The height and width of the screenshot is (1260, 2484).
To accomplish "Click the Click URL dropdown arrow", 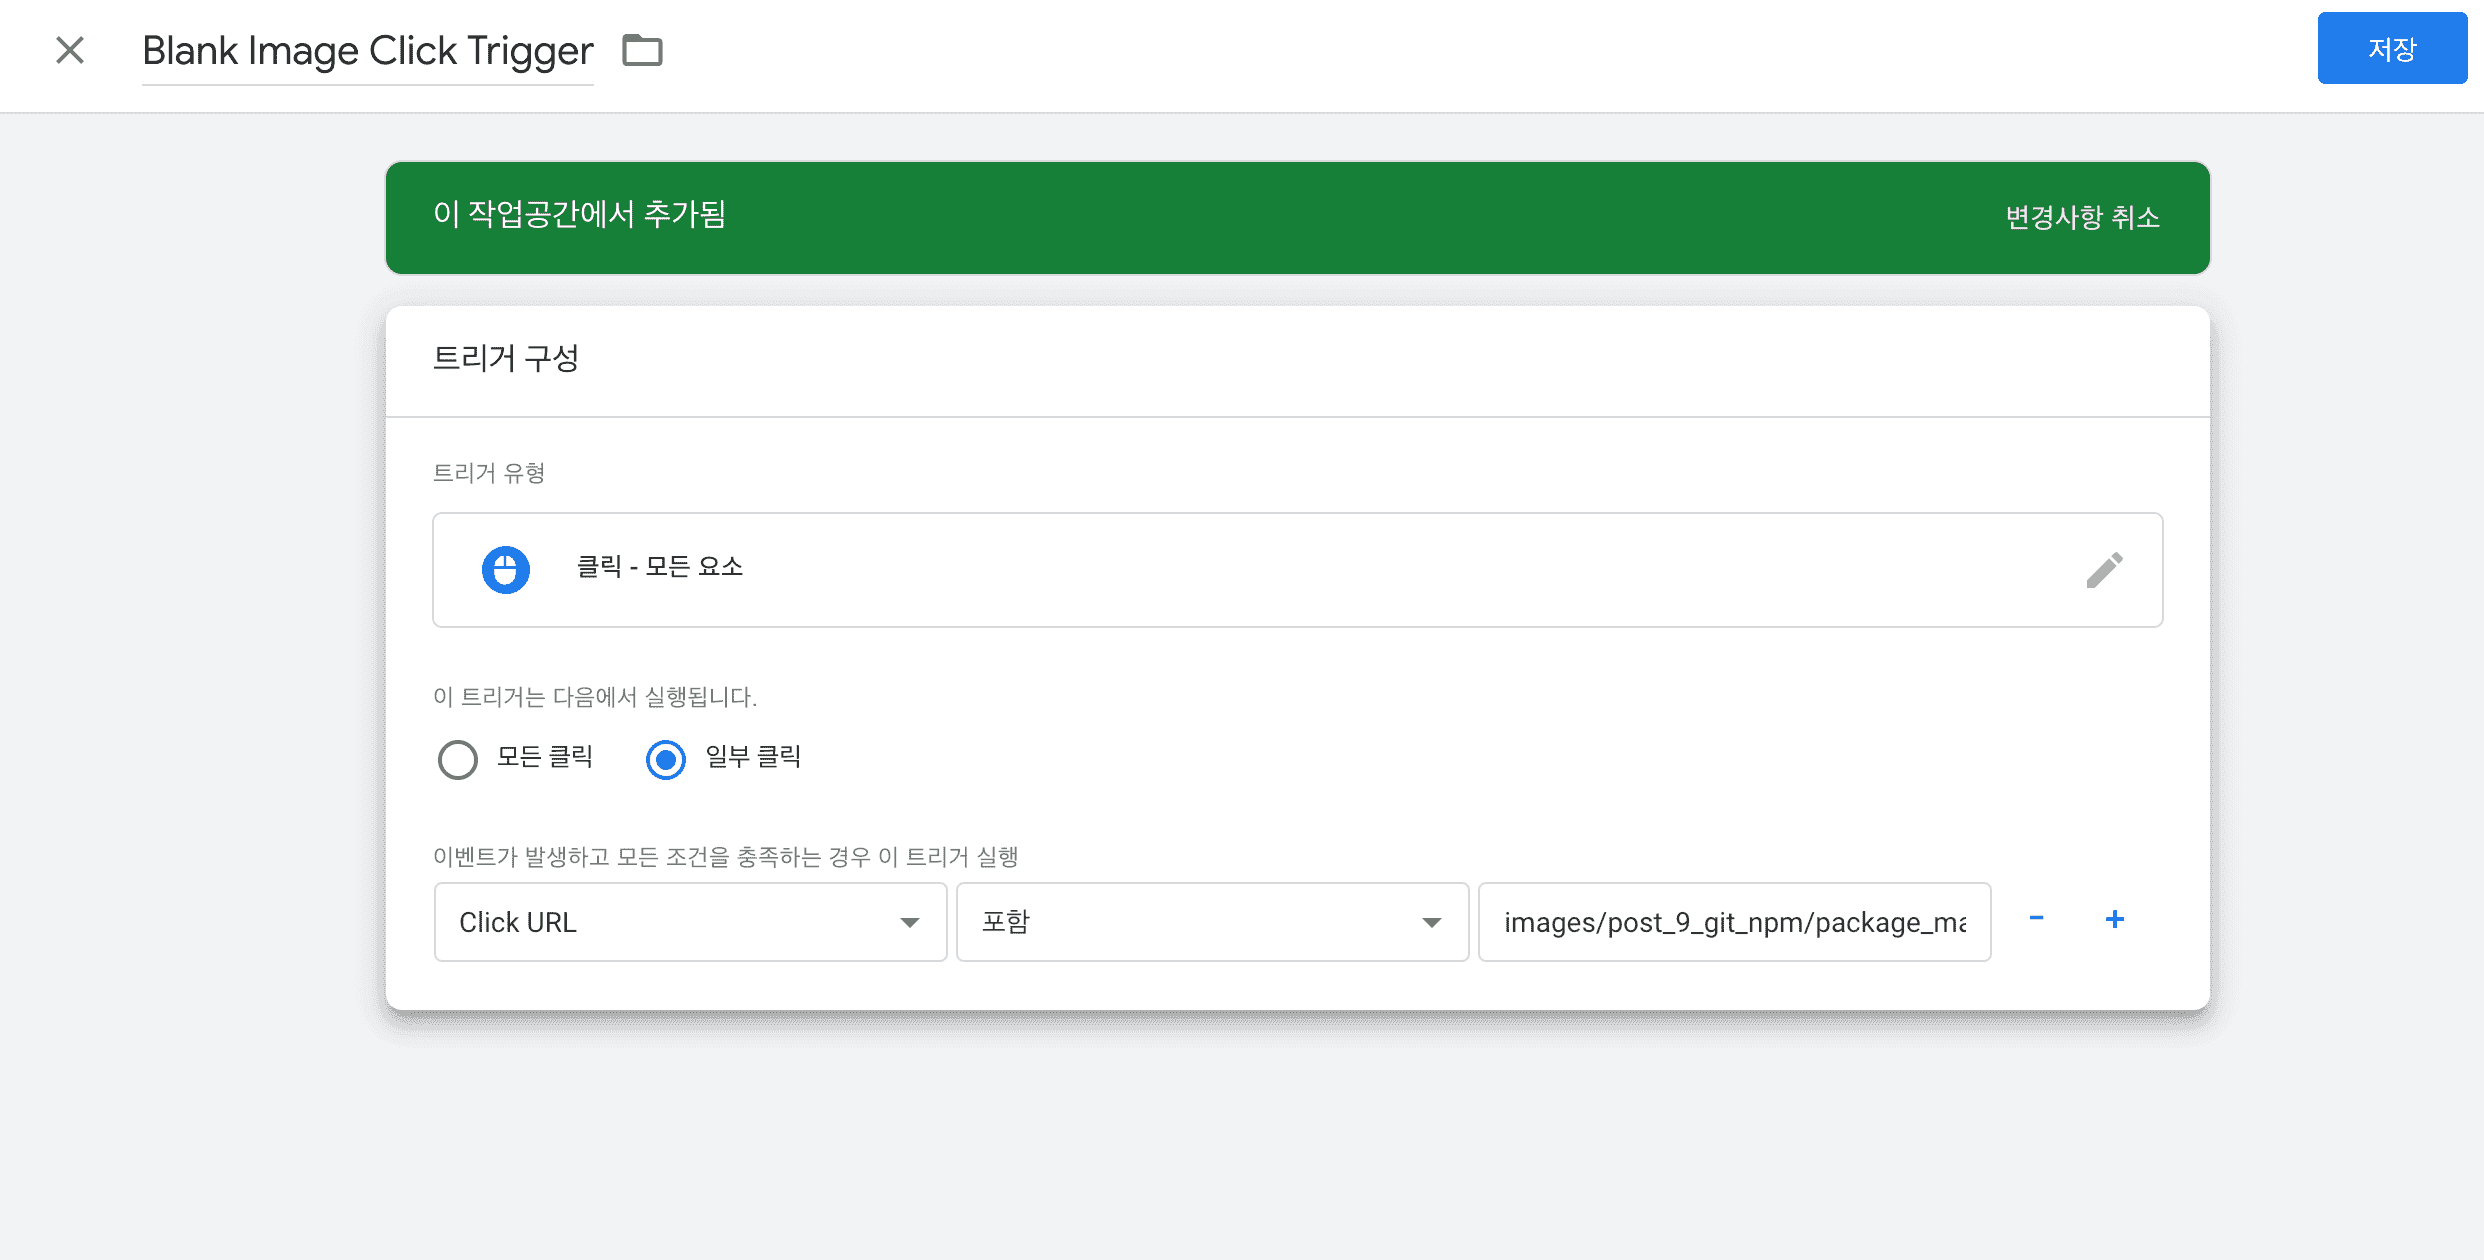I will point(909,922).
